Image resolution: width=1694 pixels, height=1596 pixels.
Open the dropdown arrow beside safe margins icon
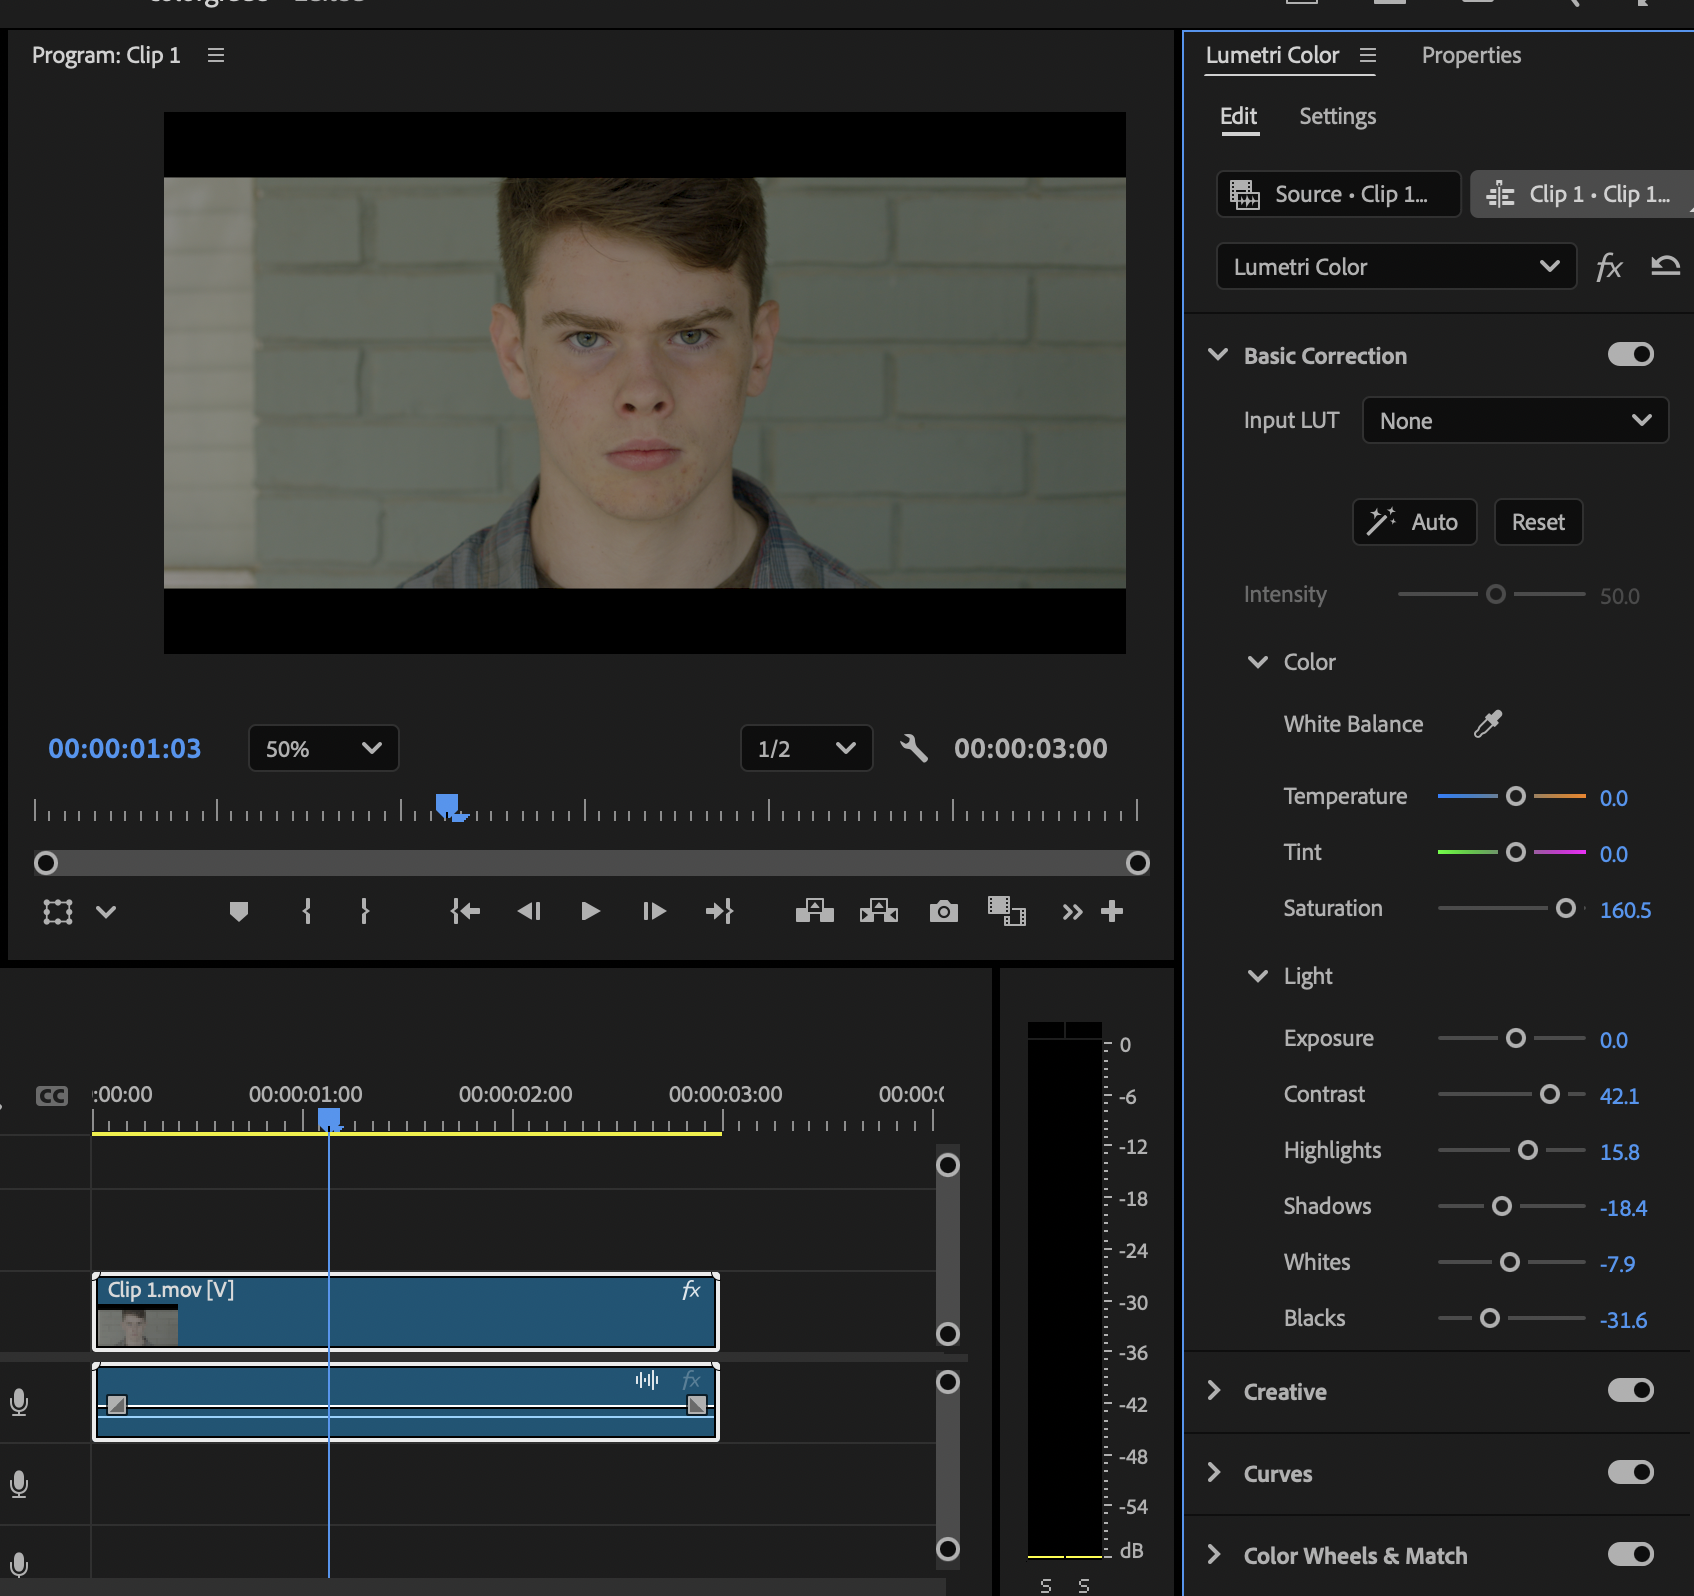tap(106, 912)
